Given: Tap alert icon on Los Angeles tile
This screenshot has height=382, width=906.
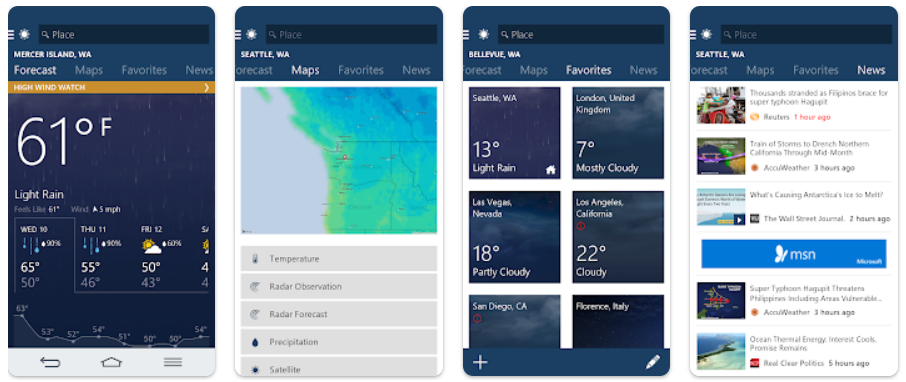Looking at the screenshot, I should click(x=581, y=226).
